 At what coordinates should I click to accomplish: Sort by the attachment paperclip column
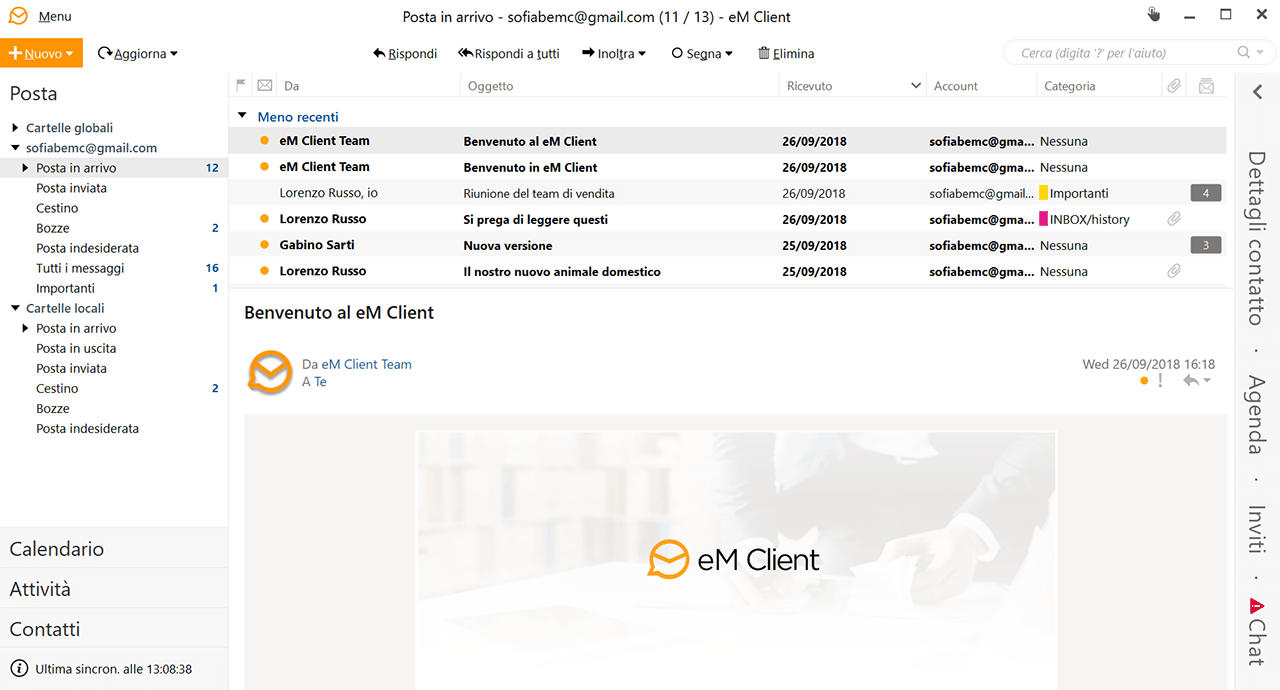pyautogui.click(x=1174, y=86)
